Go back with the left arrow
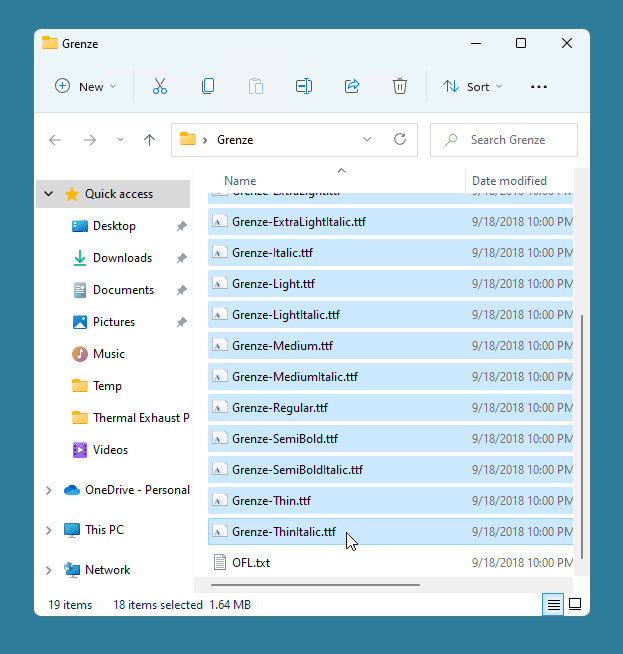Image resolution: width=623 pixels, height=654 pixels. [55, 140]
